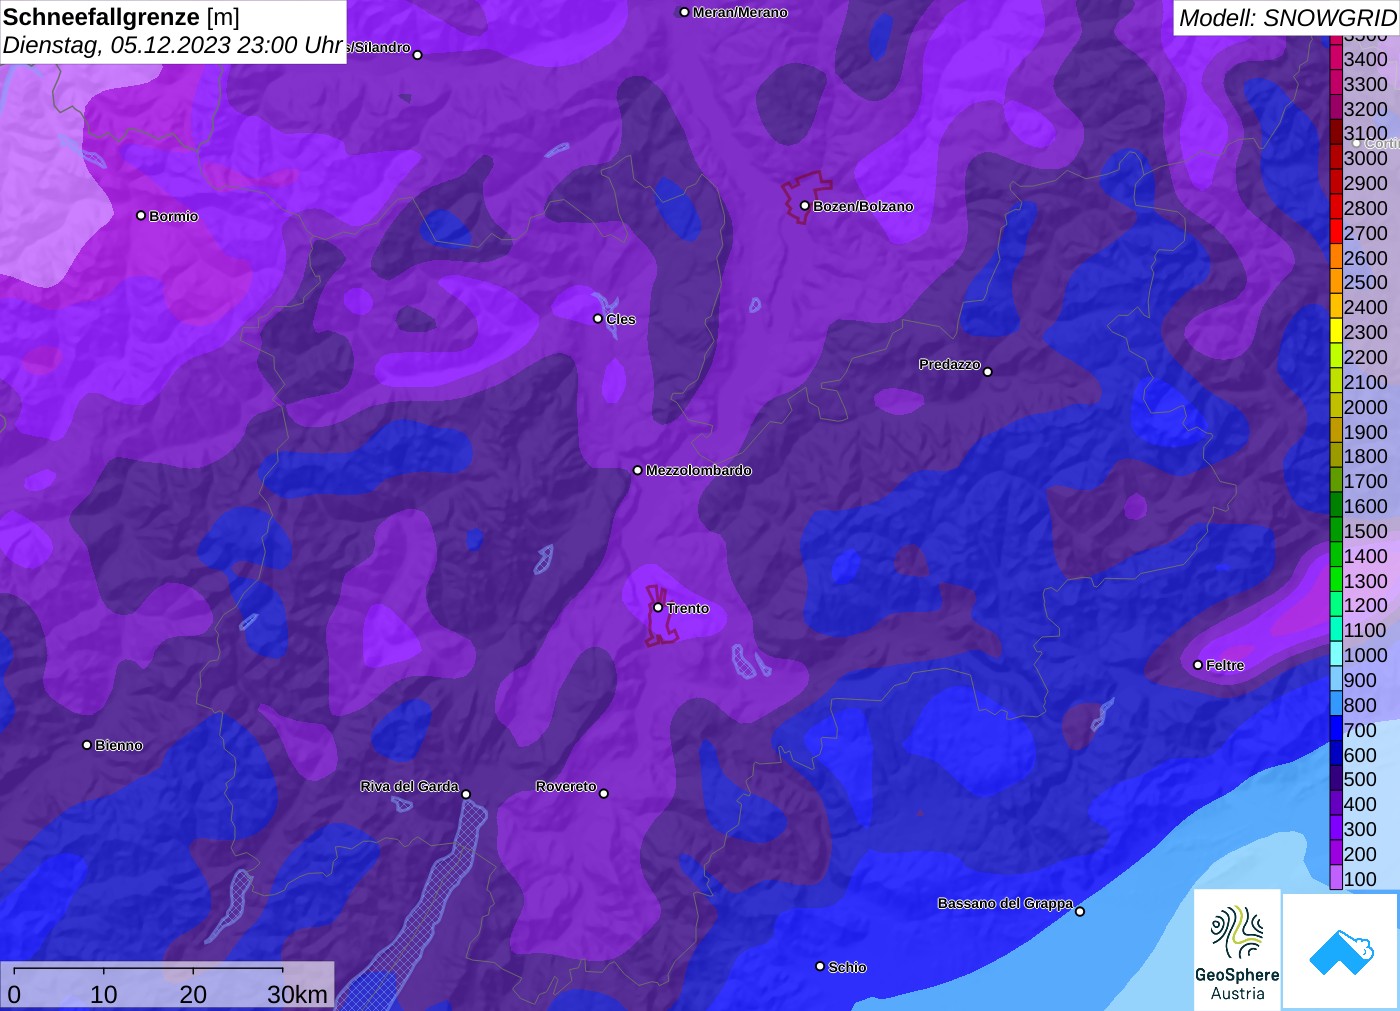Select the Cles city marker dot
This screenshot has height=1011, width=1400.
click(598, 319)
